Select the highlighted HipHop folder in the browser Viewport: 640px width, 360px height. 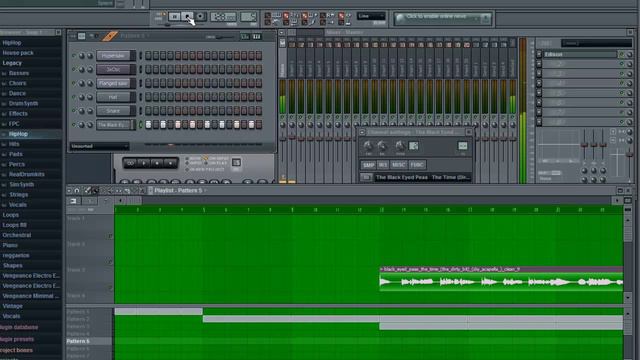tap(18, 134)
